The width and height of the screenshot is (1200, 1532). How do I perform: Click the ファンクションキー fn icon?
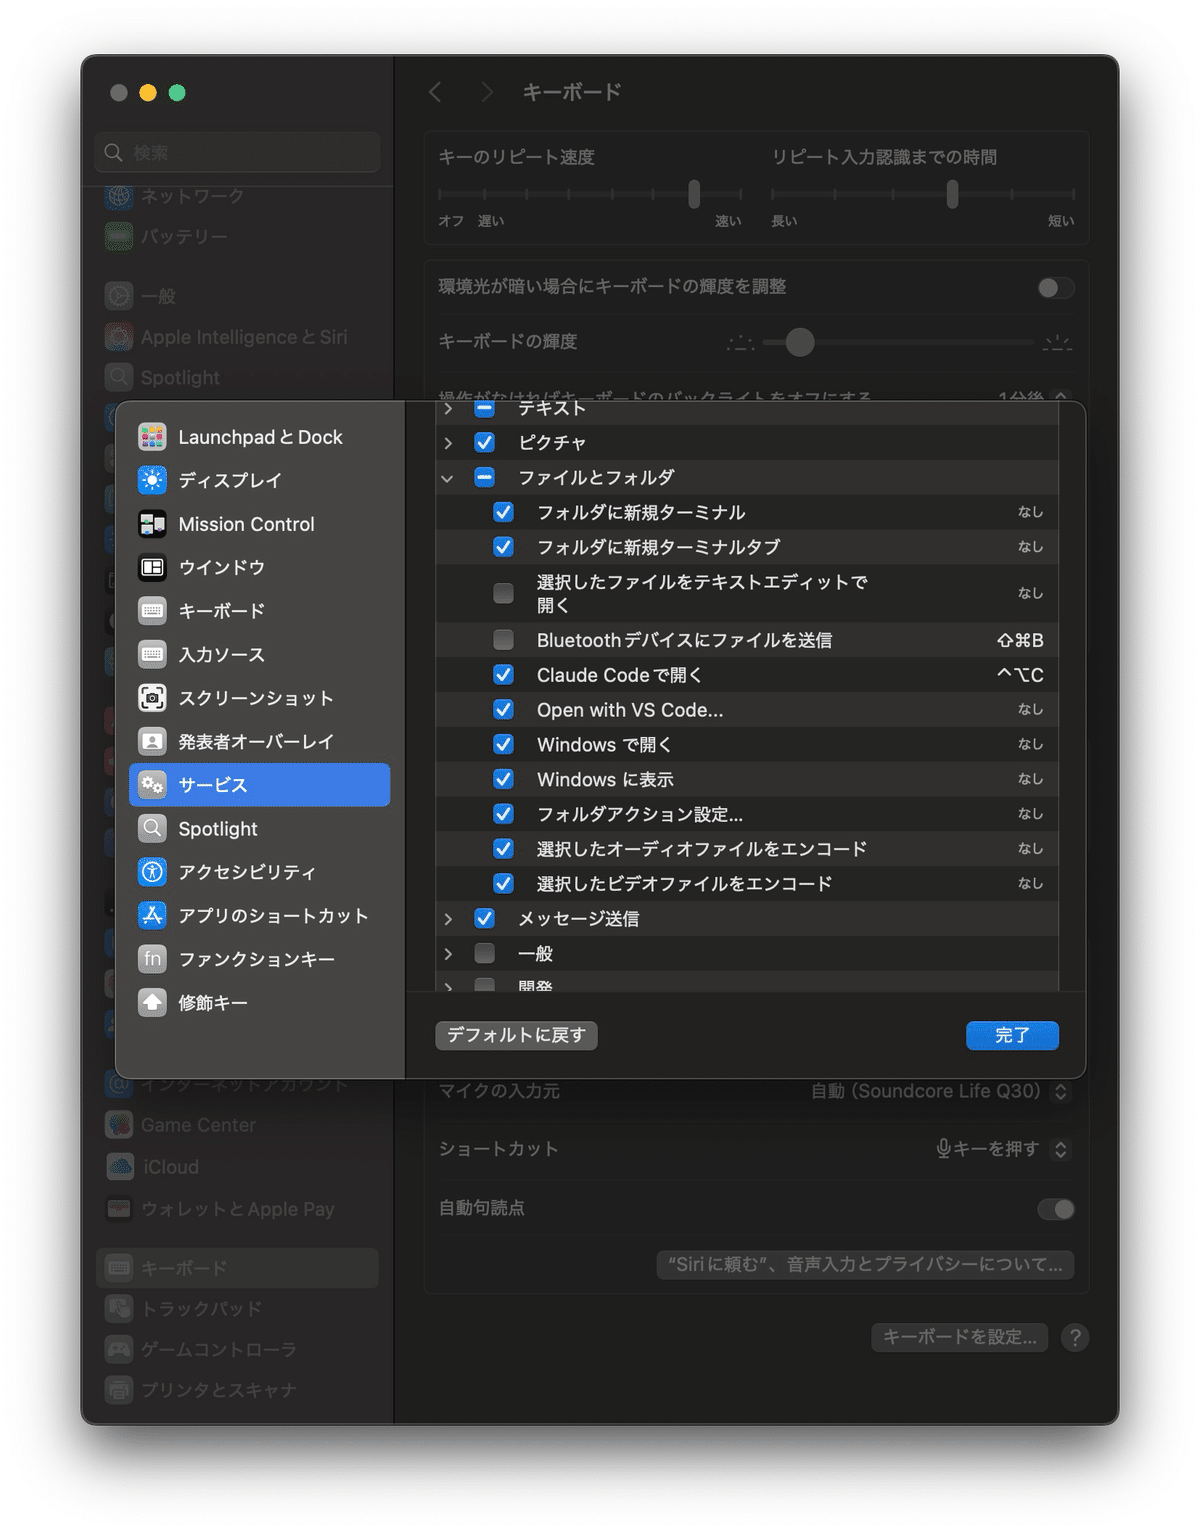tap(152, 959)
